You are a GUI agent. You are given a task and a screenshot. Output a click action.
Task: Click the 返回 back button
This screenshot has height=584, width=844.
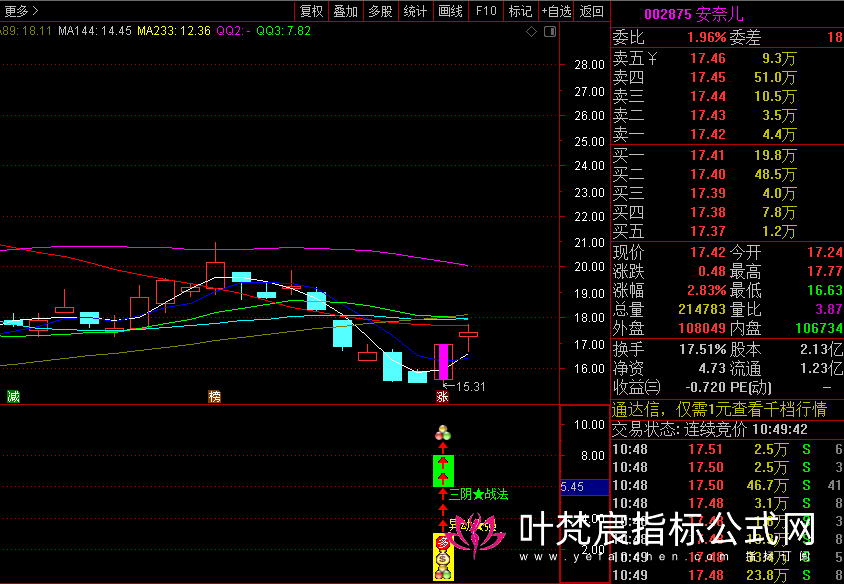pos(592,11)
